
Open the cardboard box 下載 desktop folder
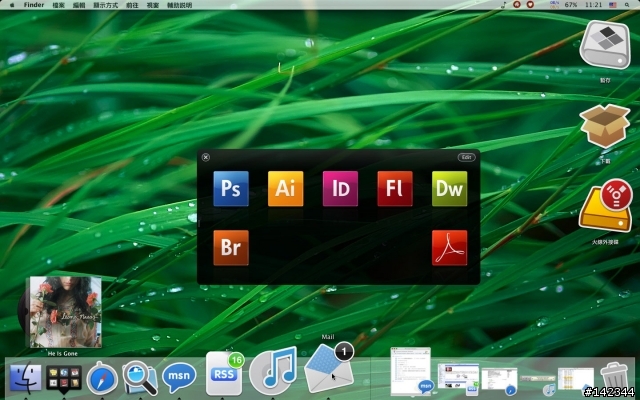(605, 126)
